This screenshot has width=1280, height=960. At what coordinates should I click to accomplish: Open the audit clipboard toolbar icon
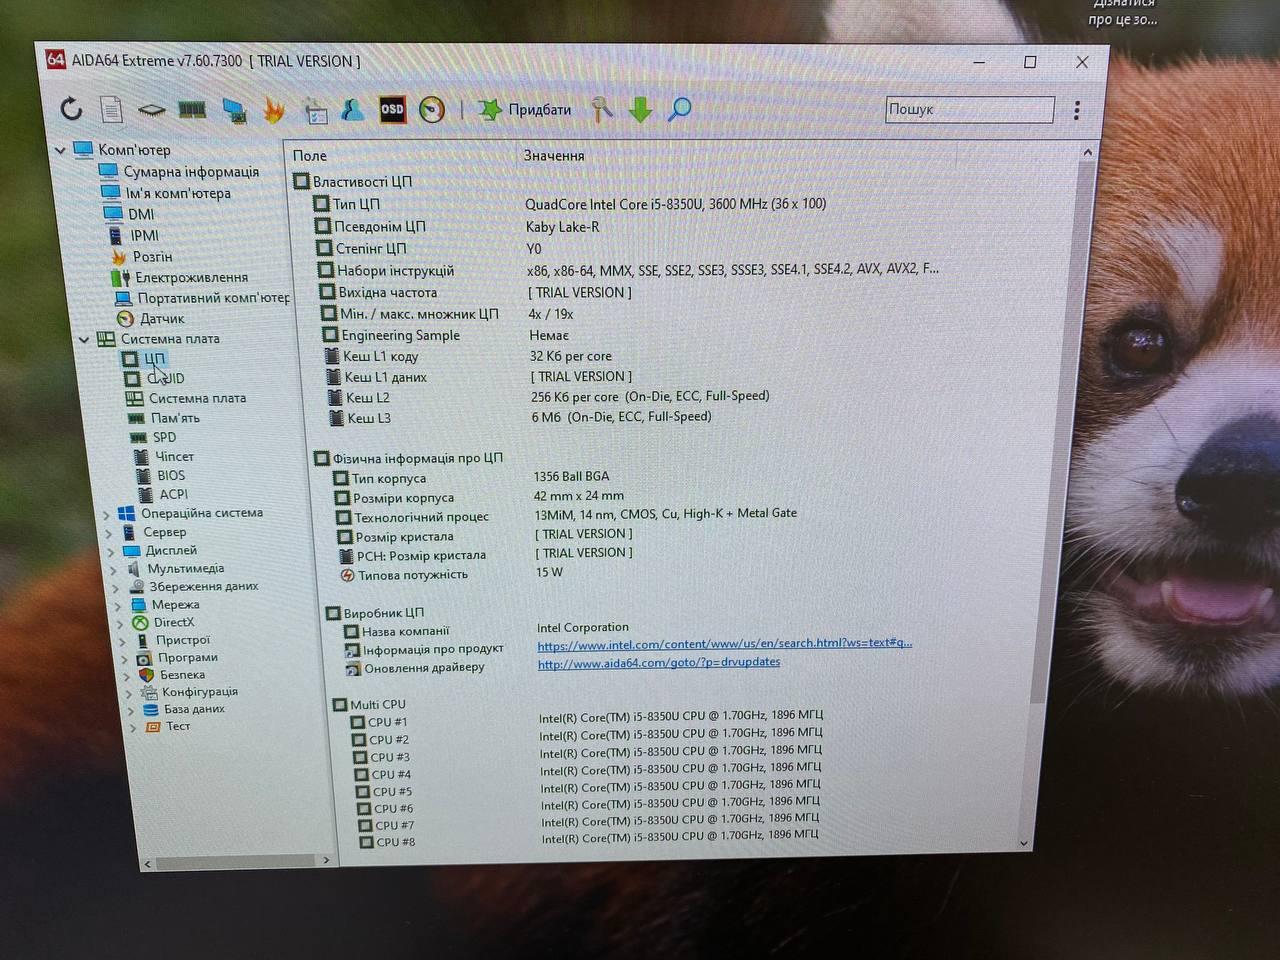point(316,111)
